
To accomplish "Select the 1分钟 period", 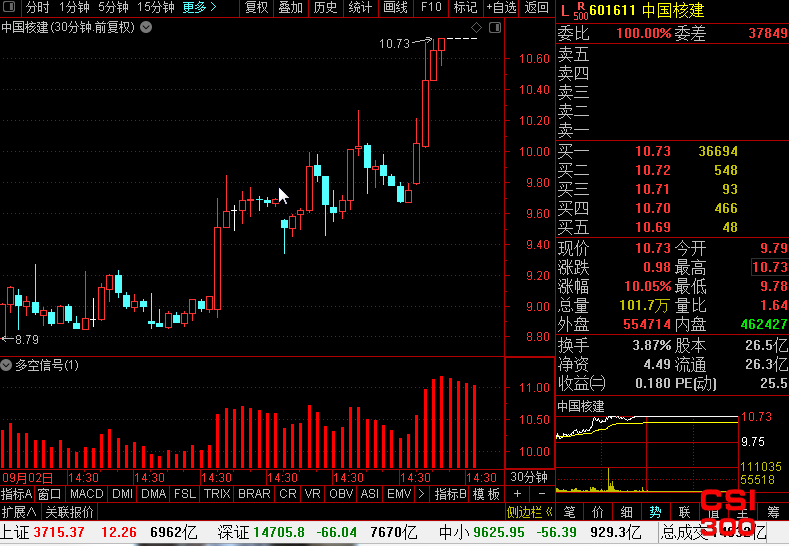I will (x=74, y=7).
